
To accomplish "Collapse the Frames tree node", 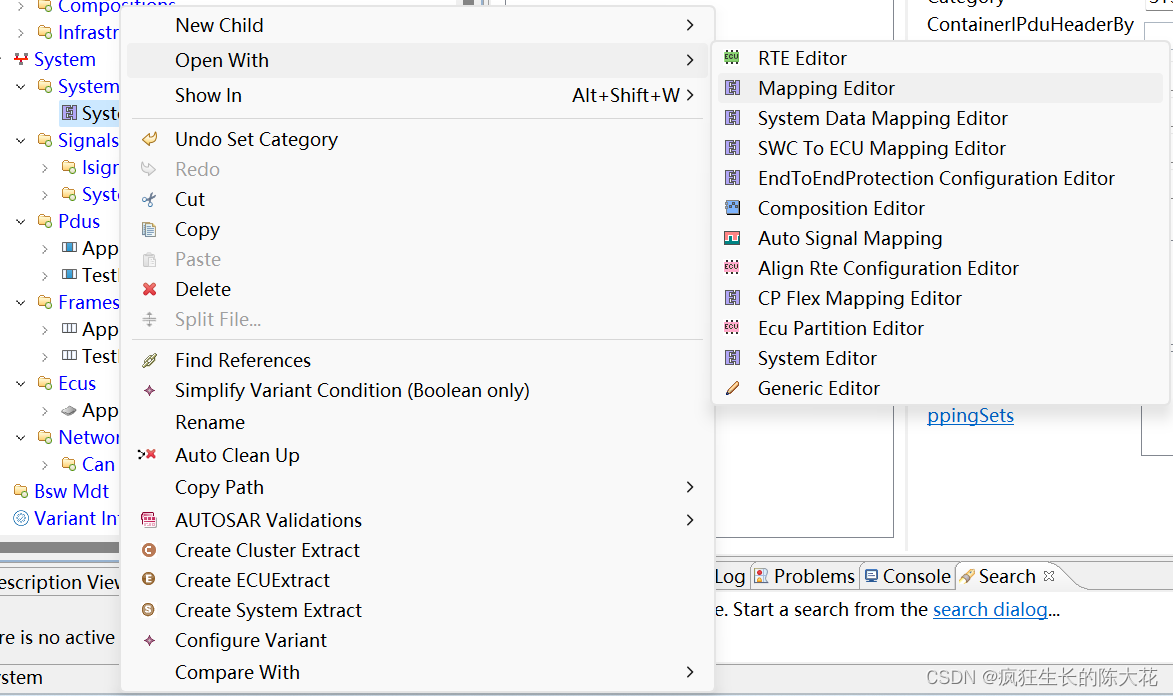I will [x=21, y=302].
